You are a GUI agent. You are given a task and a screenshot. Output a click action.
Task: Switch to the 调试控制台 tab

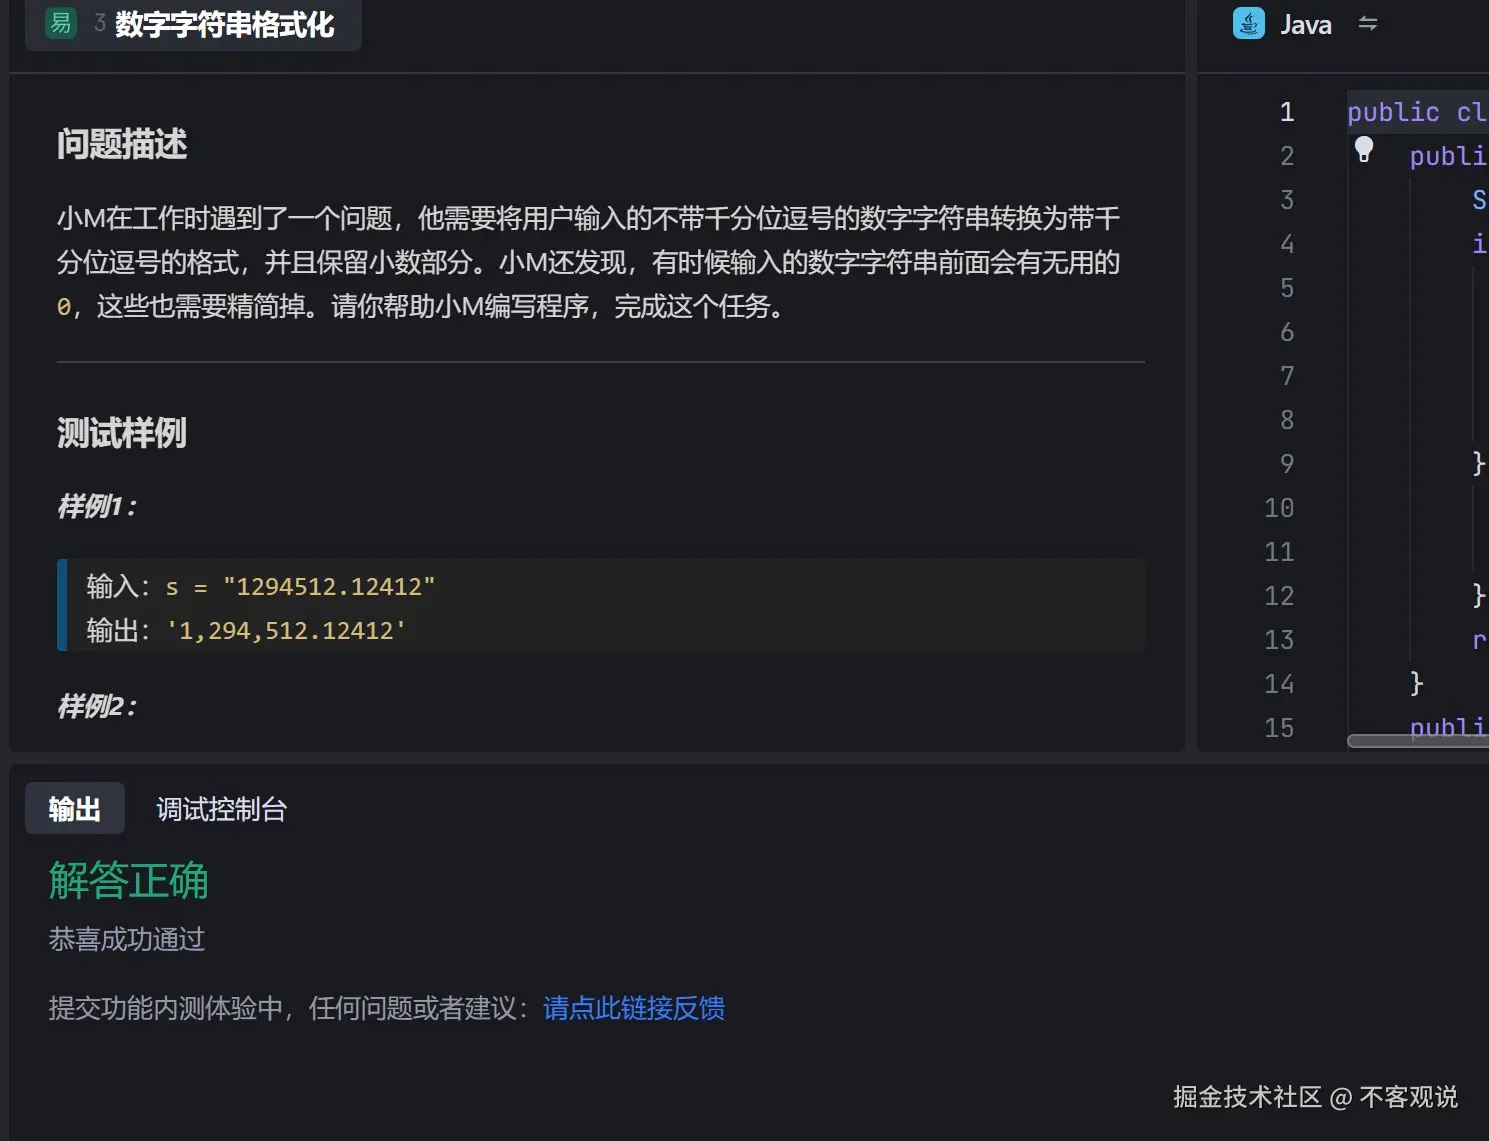221,810
